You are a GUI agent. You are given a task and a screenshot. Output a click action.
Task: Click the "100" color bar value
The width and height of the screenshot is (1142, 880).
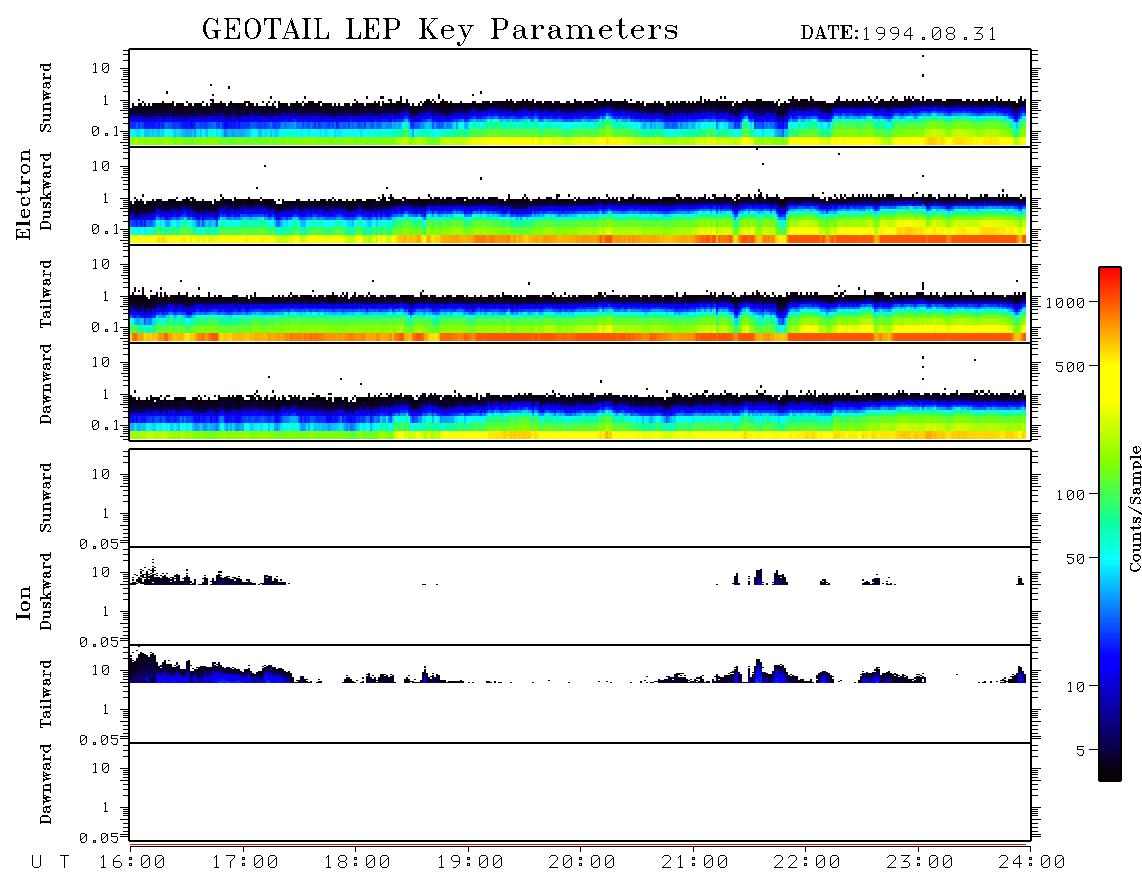point(1070,495)
